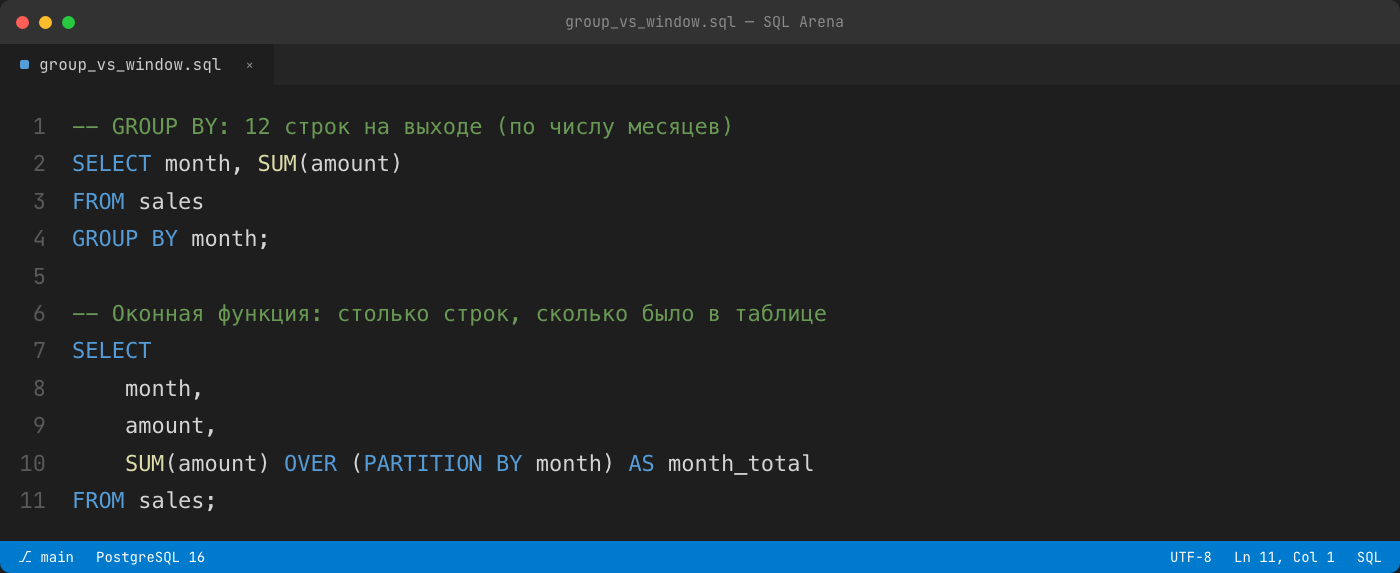Click the Ln 11, Col 1 indicator
The height and width of the screenshot is (573, 1400).
[x=1284, y=557]
